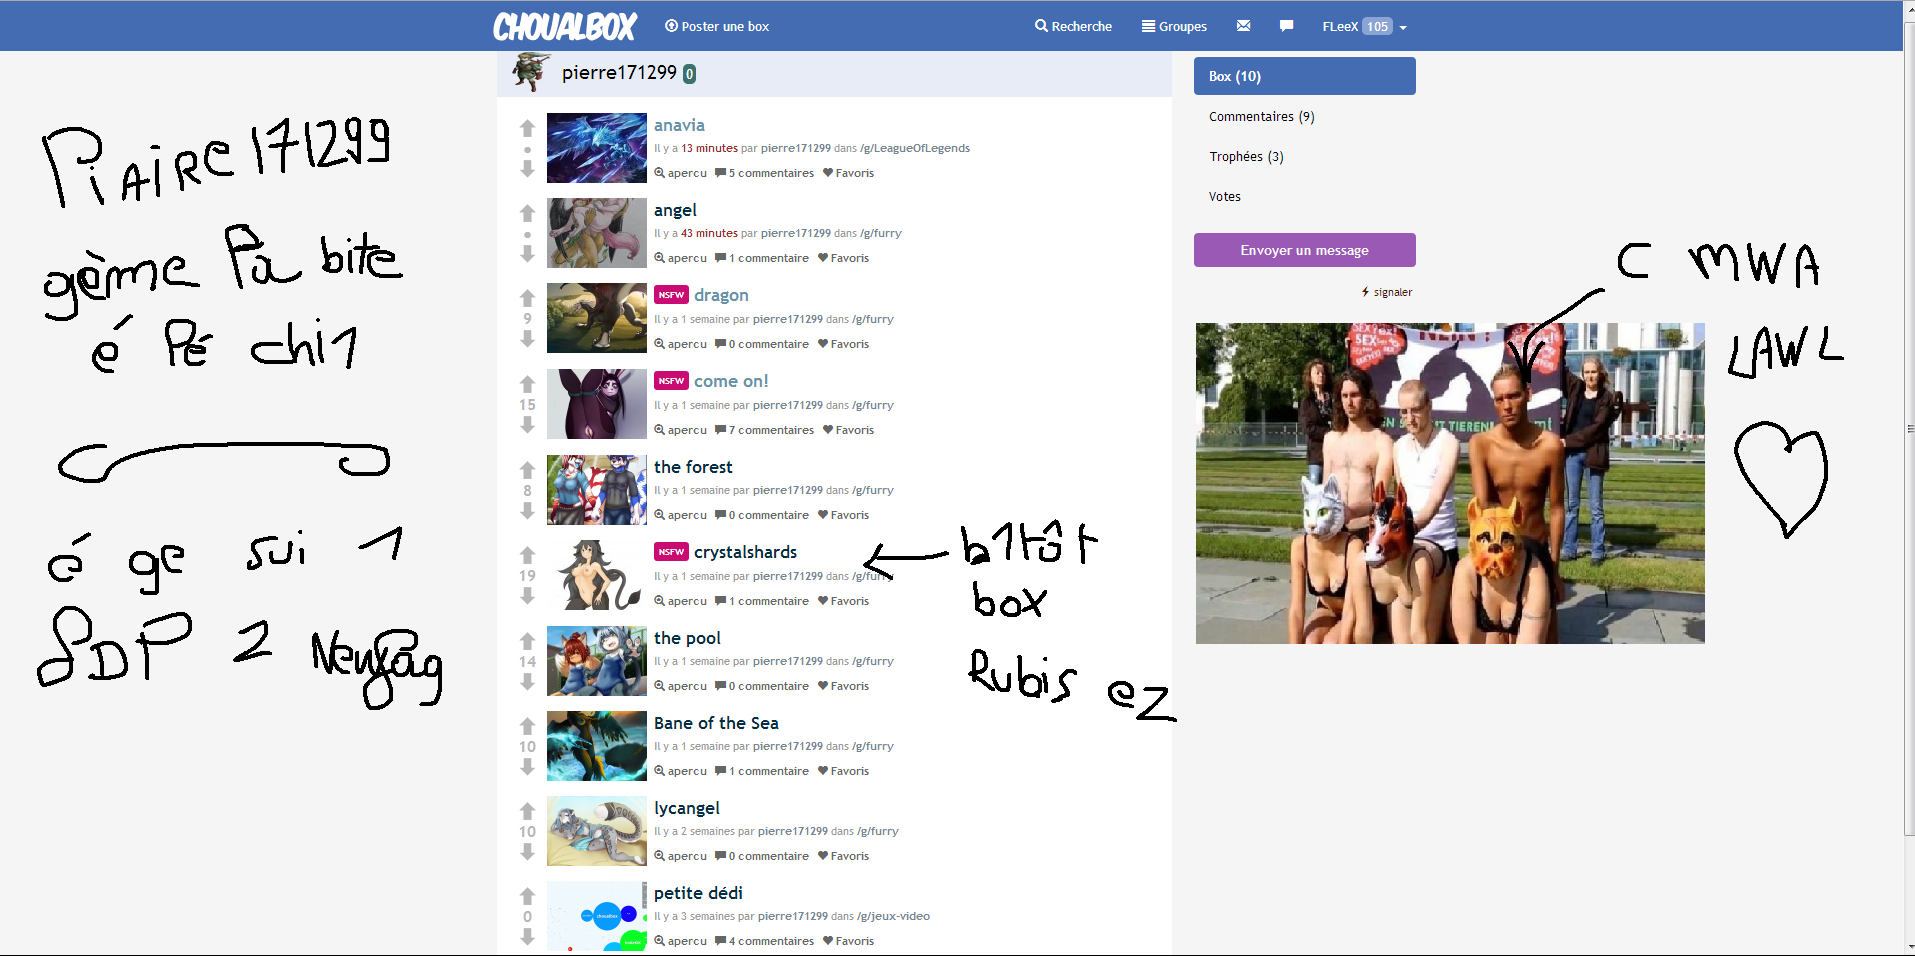Add the pool to Favoris

coord(843,686)
